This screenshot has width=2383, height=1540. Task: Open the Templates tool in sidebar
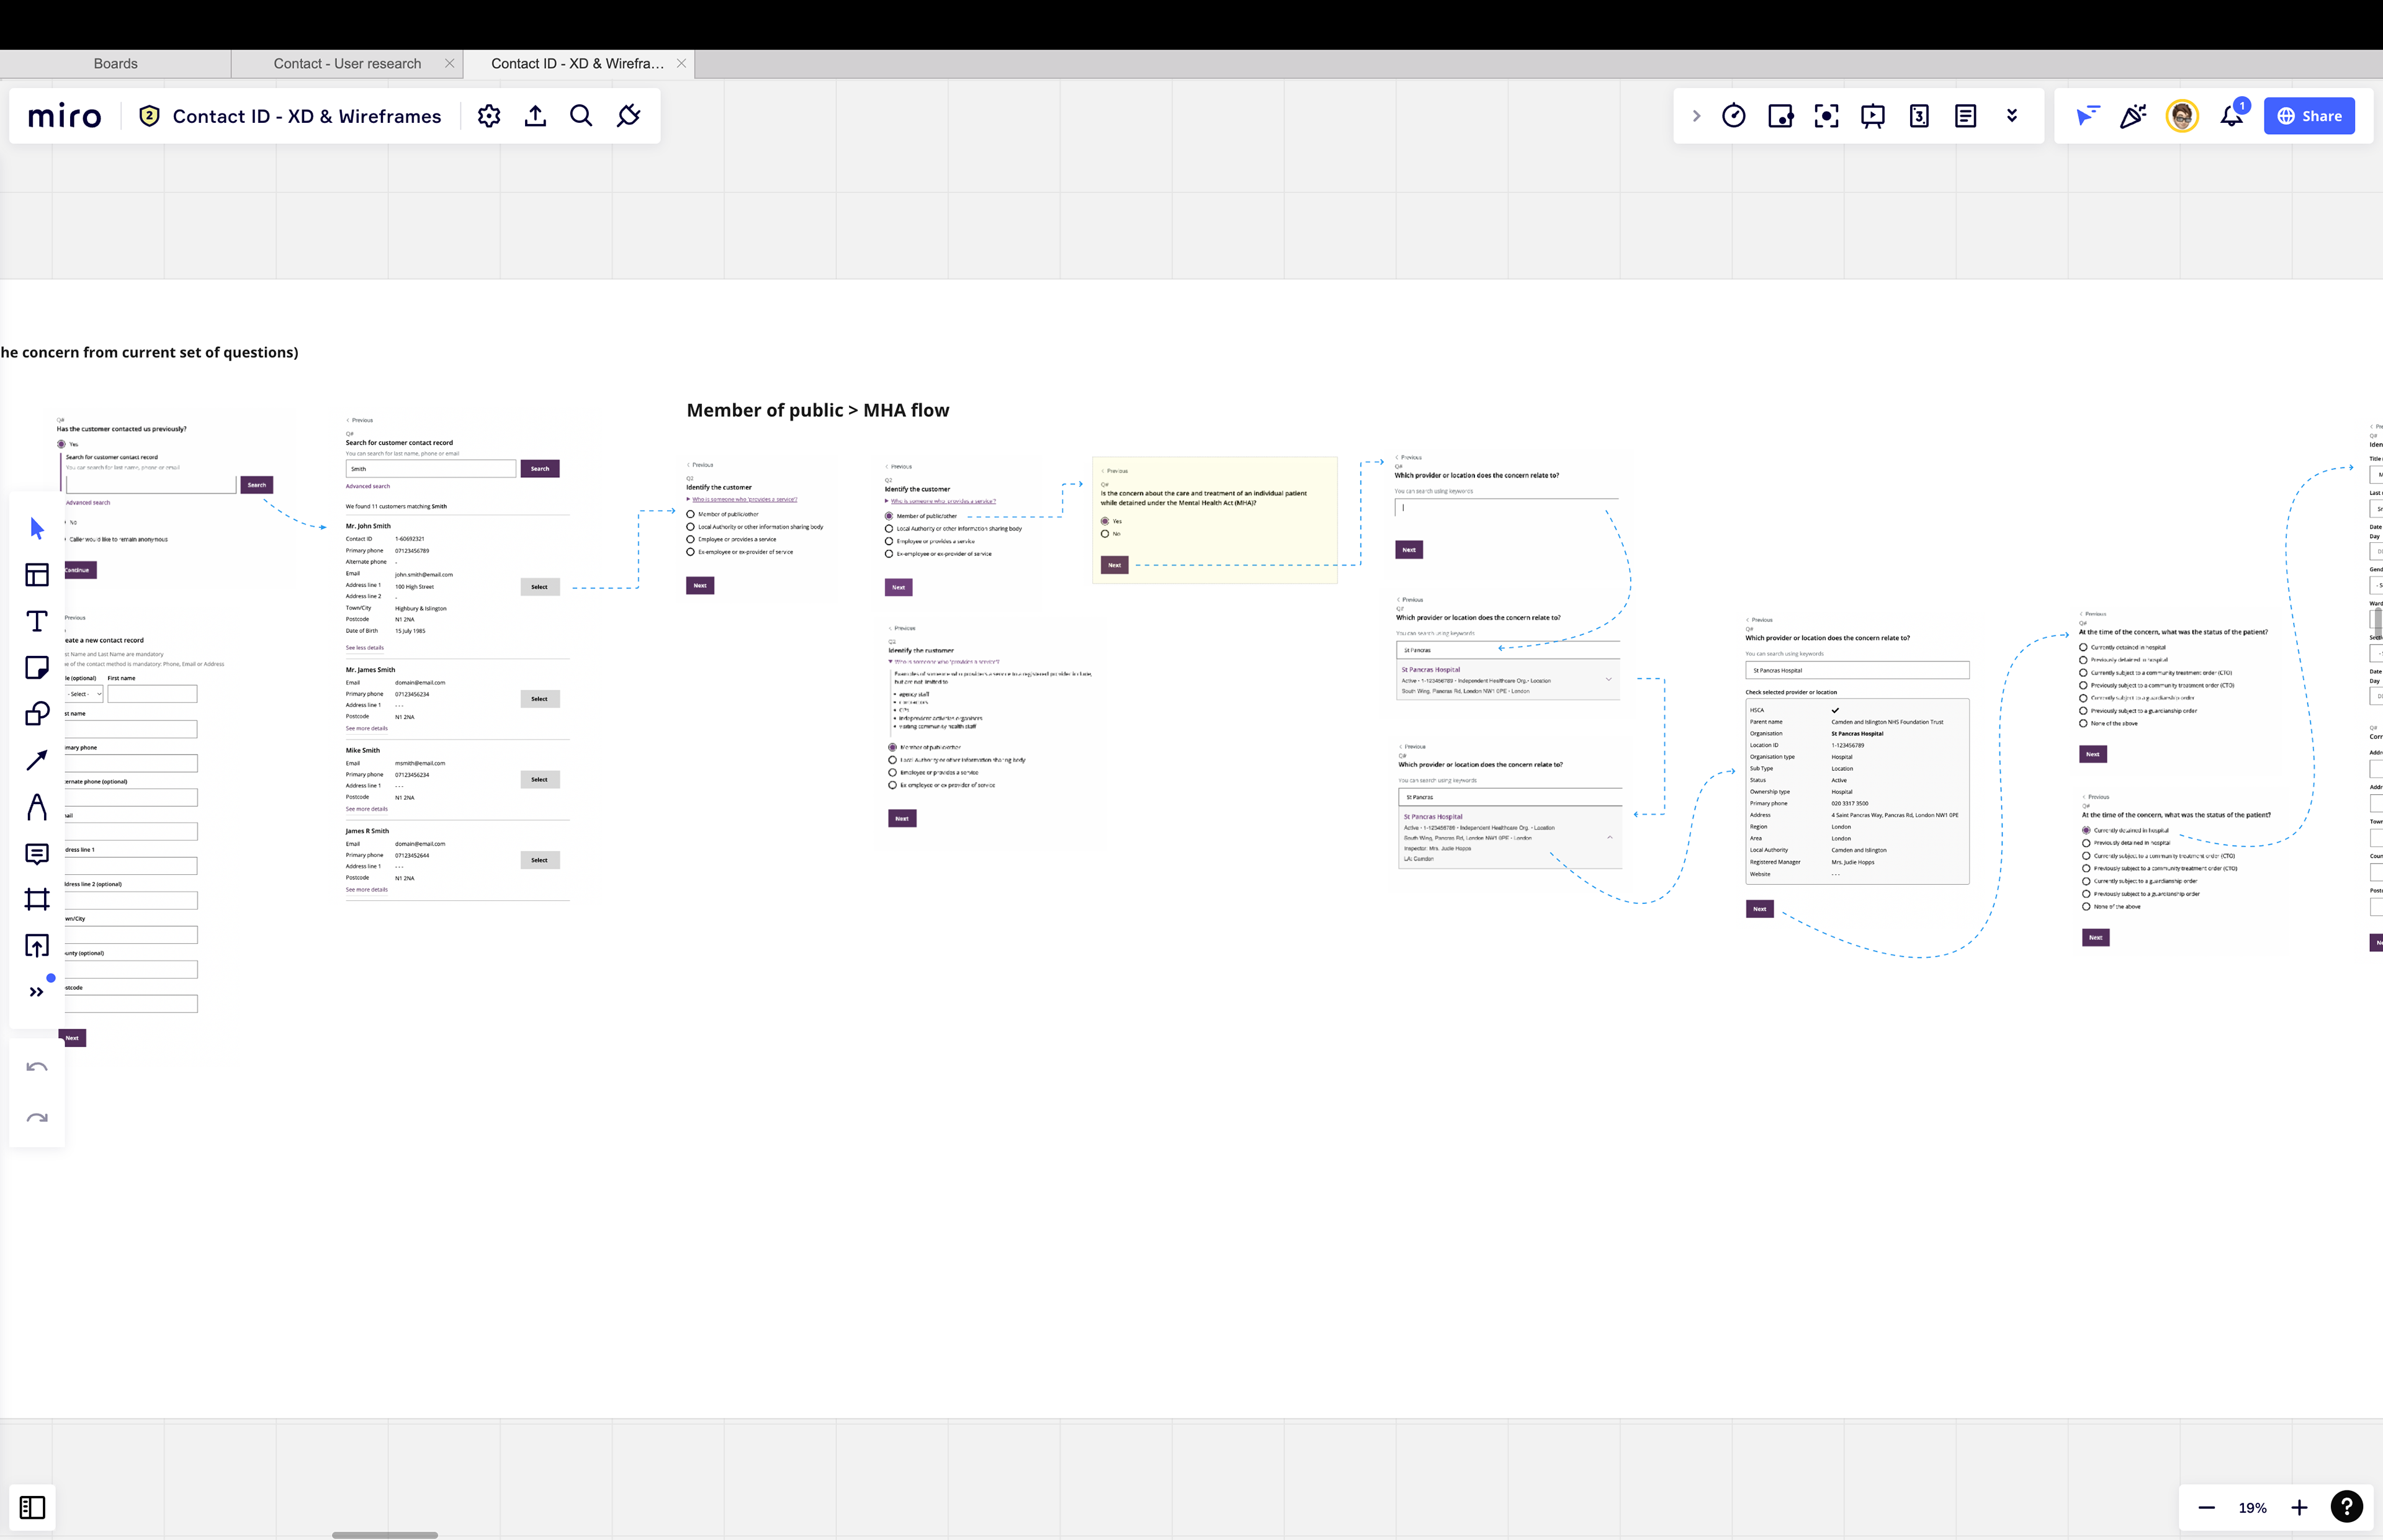37,575
